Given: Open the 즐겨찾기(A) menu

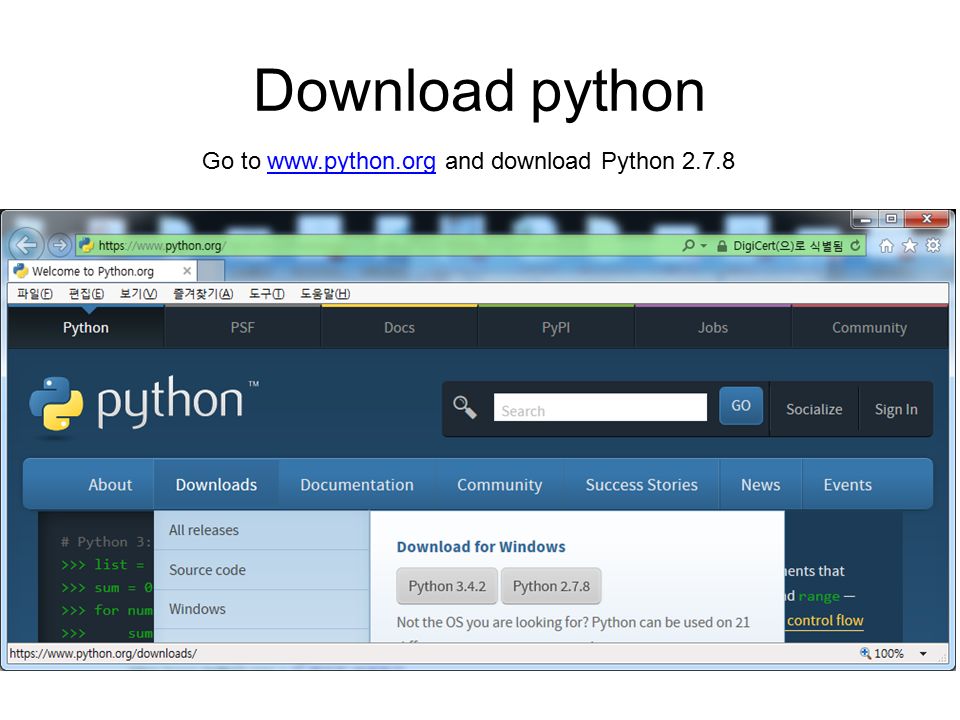Looking at the screenshot, I should click(203, 294).
